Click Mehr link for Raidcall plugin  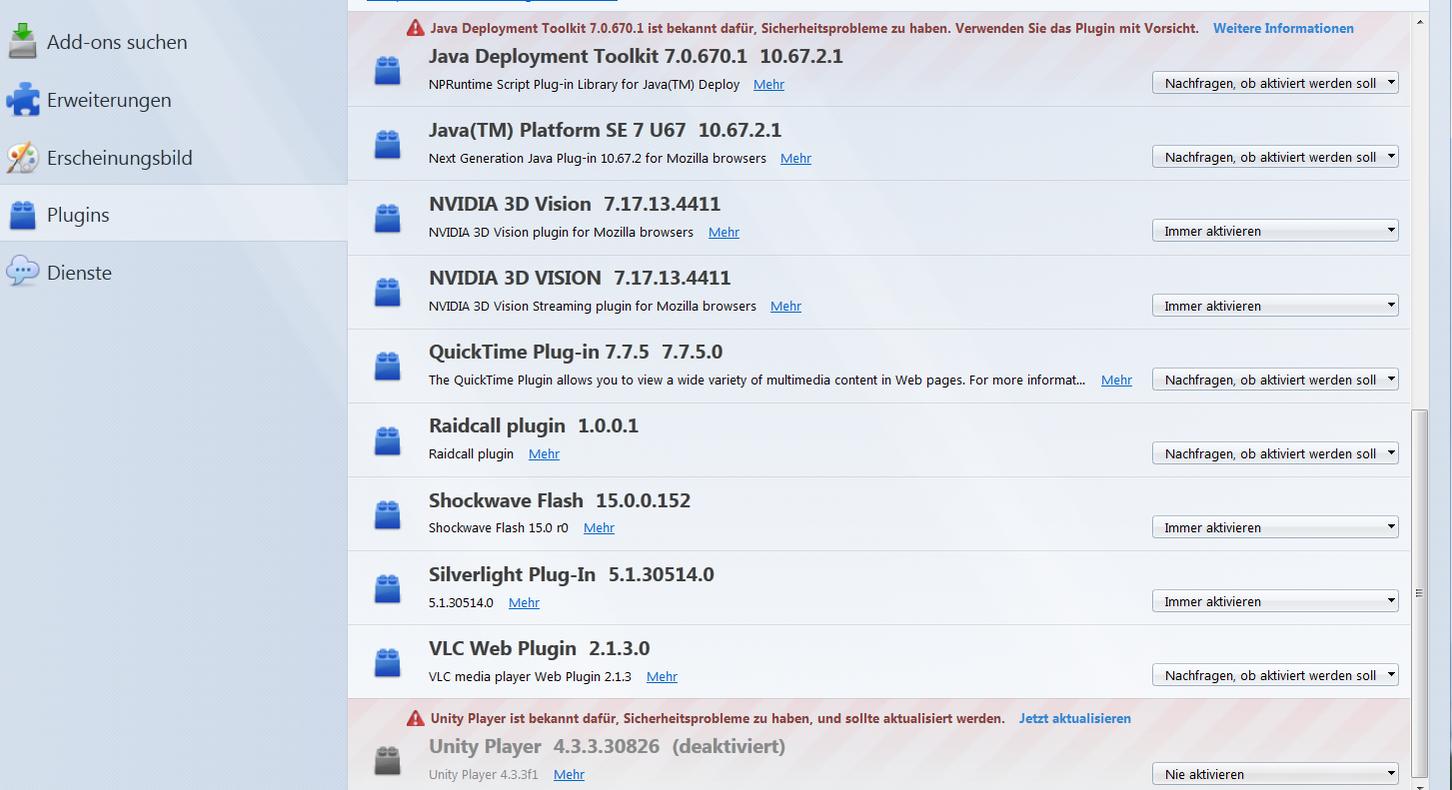[543, 454]
